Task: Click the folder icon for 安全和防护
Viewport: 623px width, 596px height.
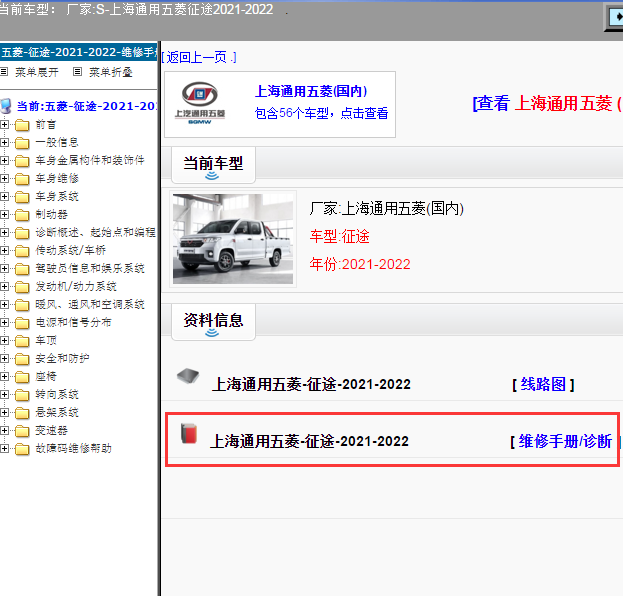Action: coord(22,359)
